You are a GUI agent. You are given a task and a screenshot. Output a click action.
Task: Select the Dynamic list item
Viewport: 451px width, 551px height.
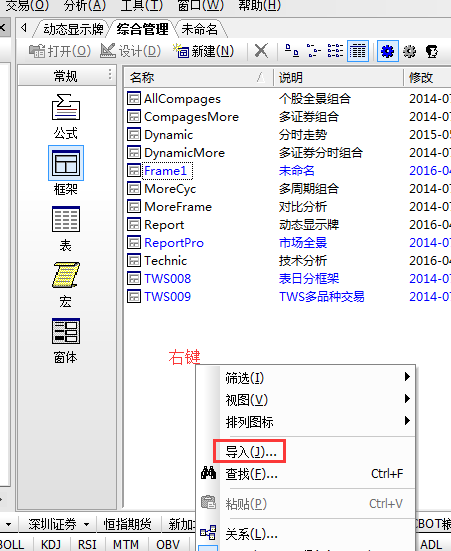(169, 135)
